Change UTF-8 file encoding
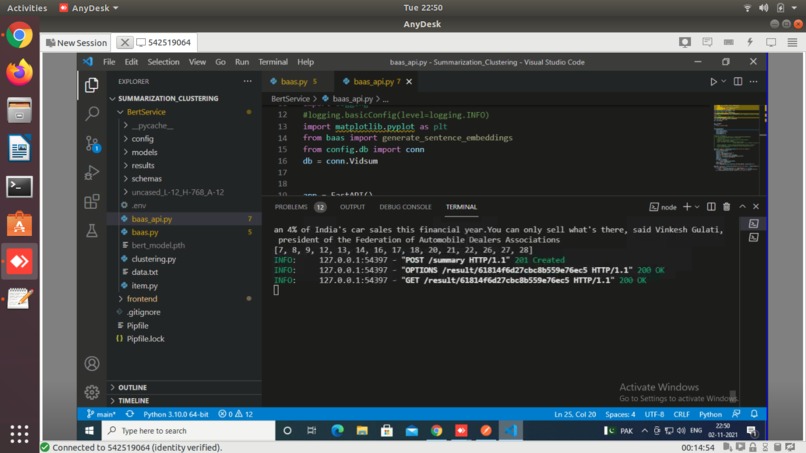The height and width of the screenshot is (453, 806). (654, 414)
